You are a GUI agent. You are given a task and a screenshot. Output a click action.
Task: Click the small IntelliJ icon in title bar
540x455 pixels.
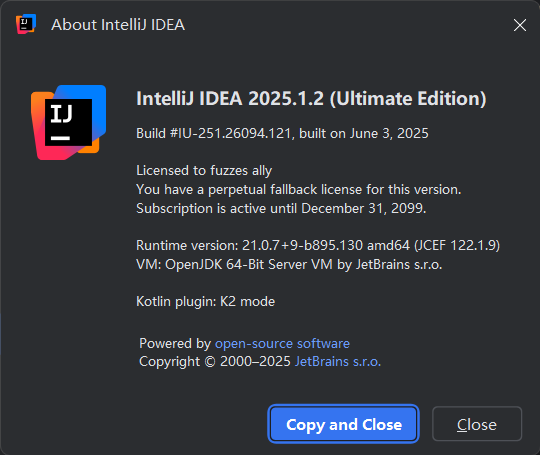tap(26, 24)
